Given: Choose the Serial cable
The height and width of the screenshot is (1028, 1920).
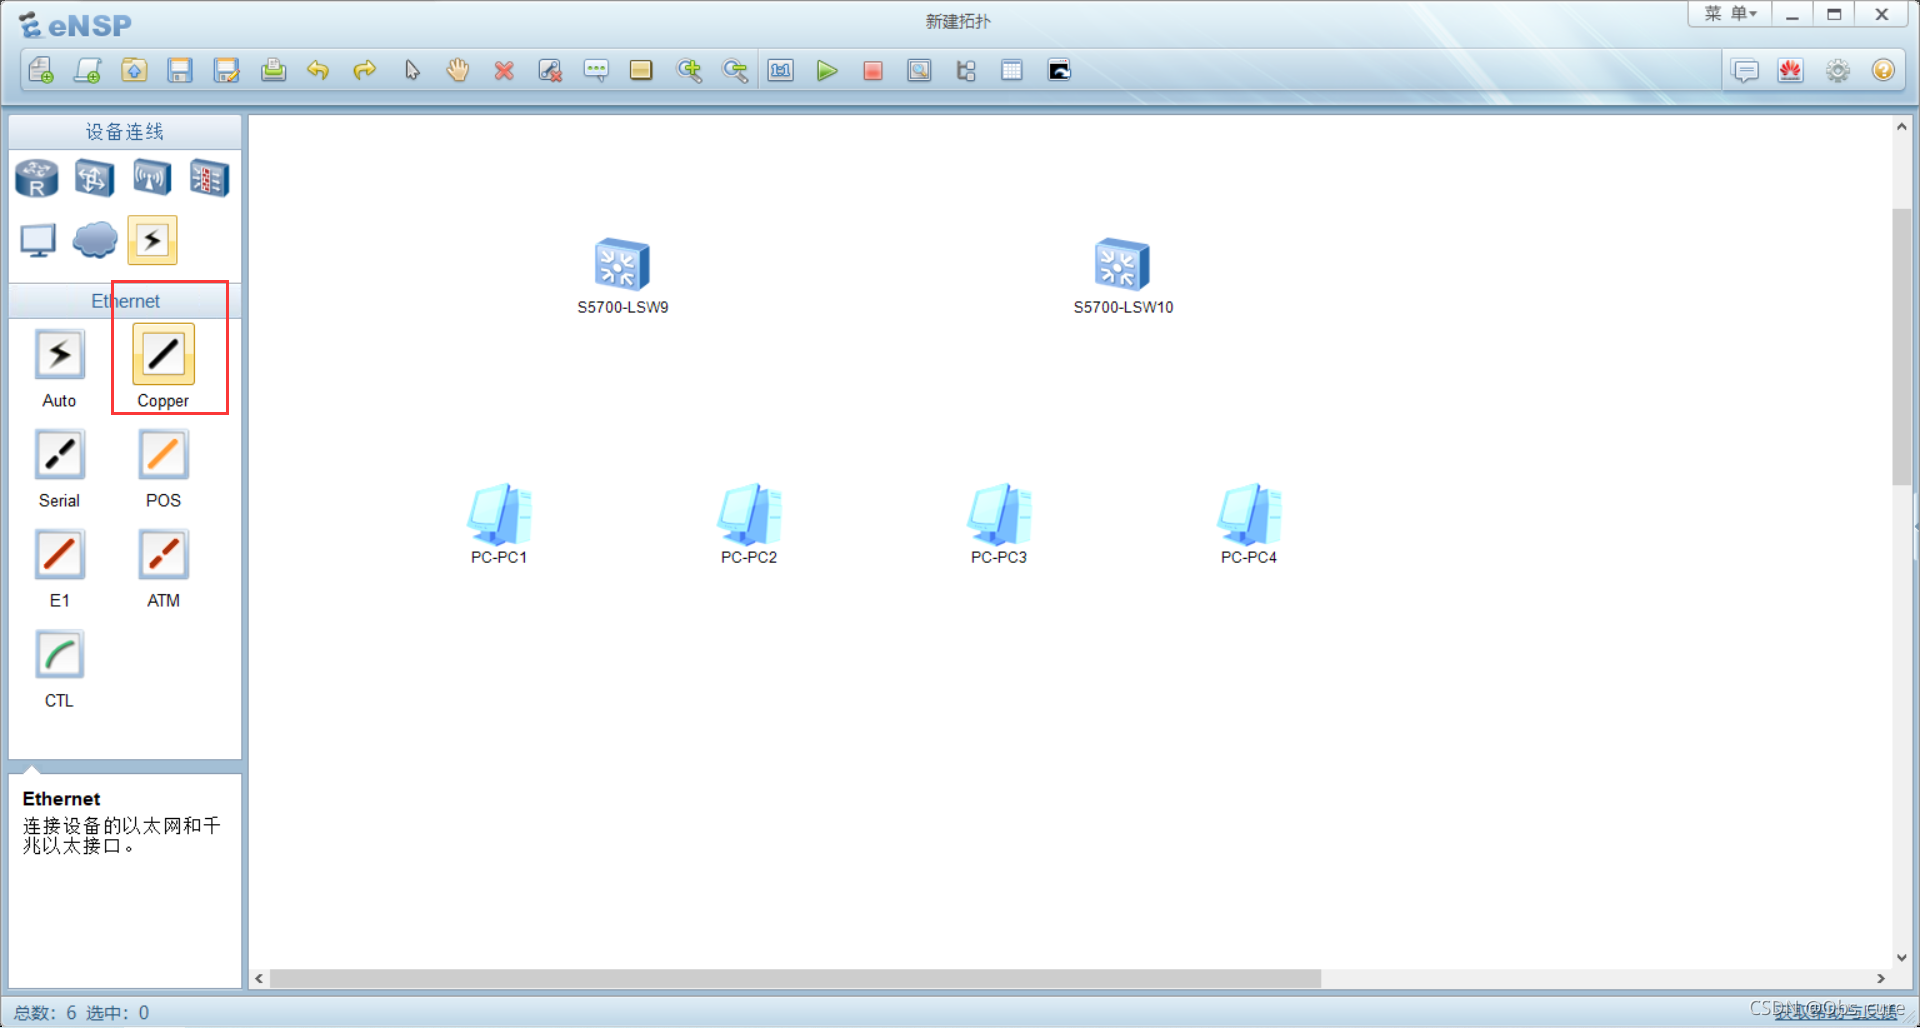Looking at the screenshot, I should pos(59,455).
